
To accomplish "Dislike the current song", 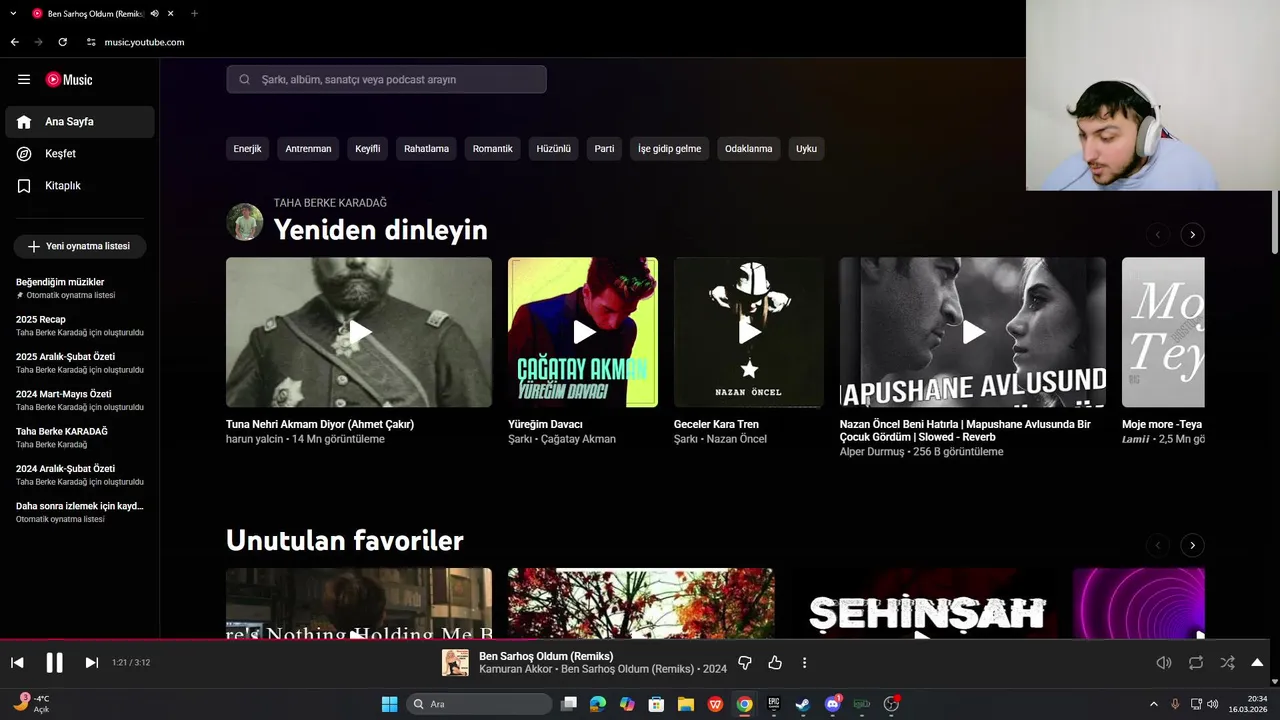I will [744, 662].
